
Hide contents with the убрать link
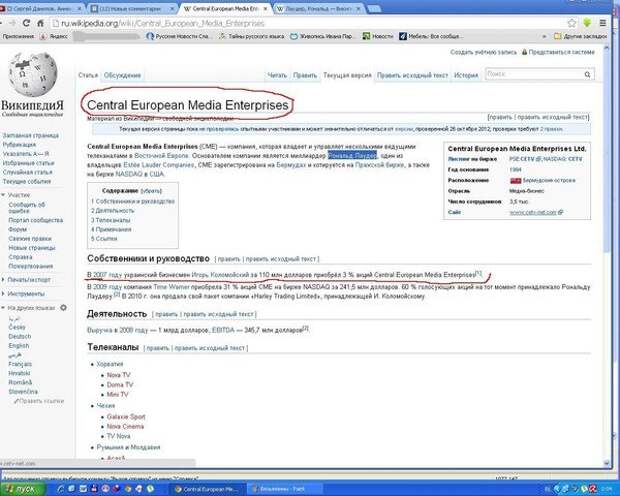tap(151, 191)
